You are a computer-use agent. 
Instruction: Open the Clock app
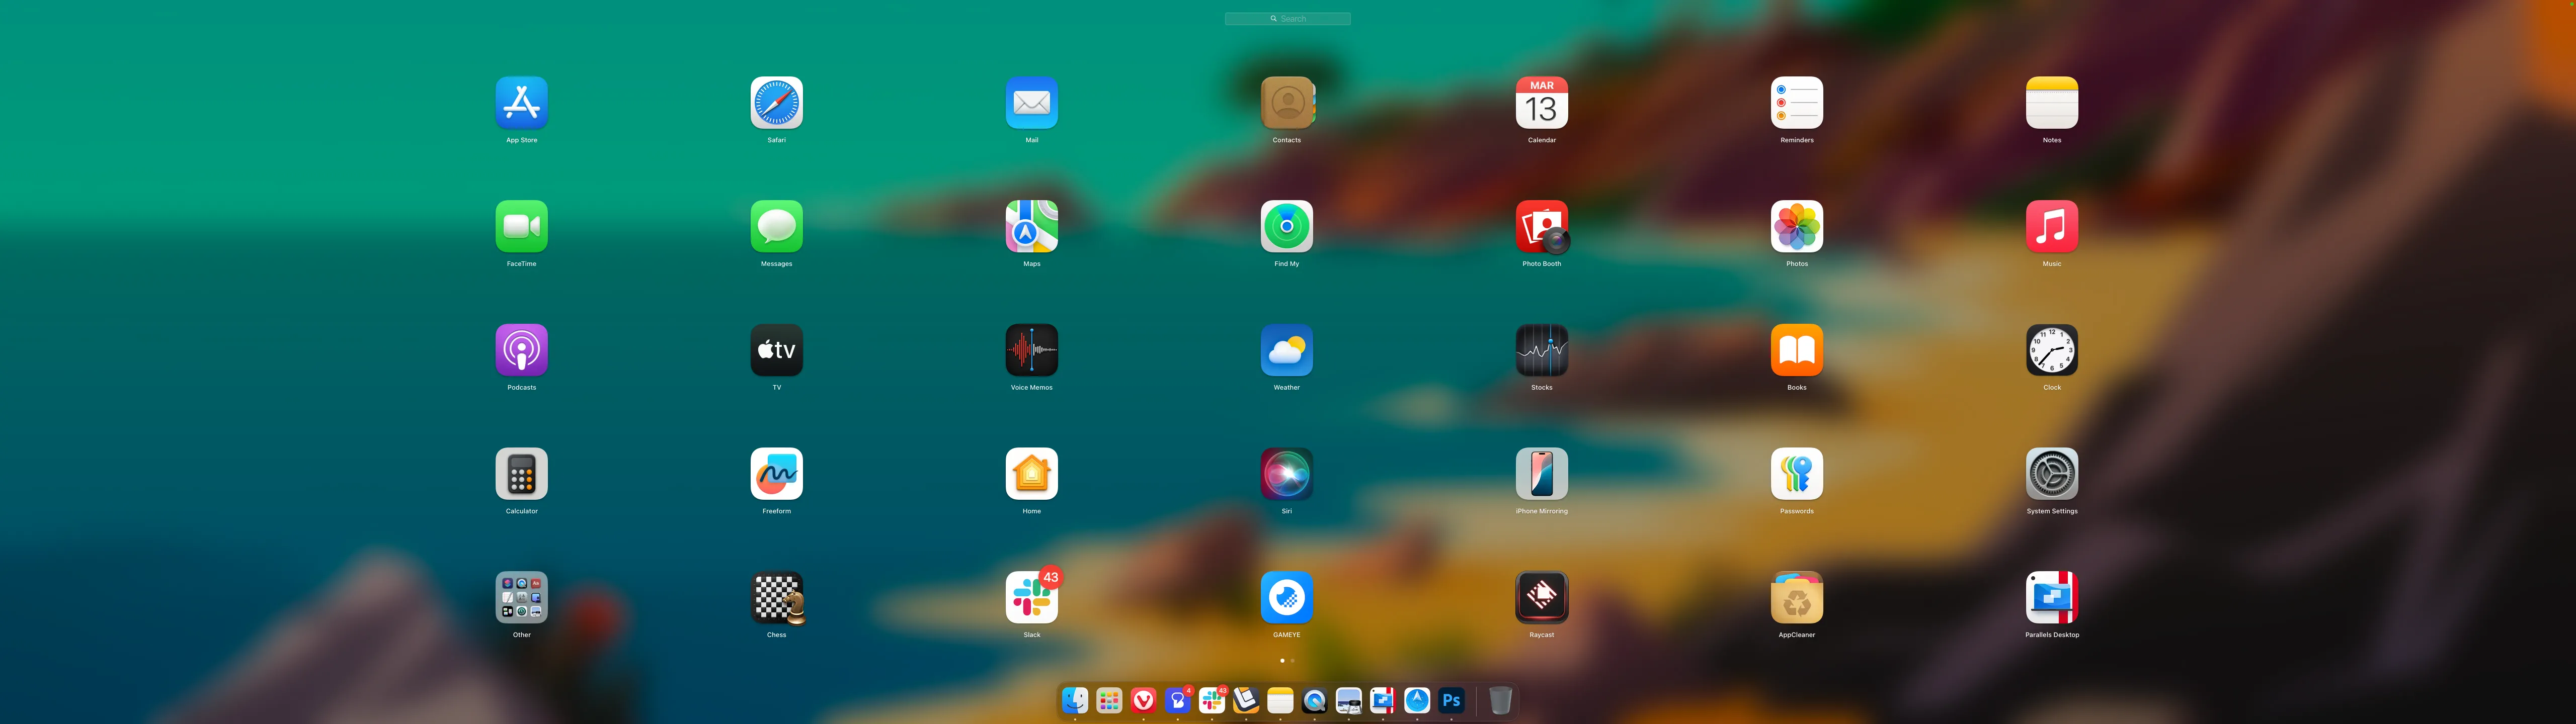2051,350
